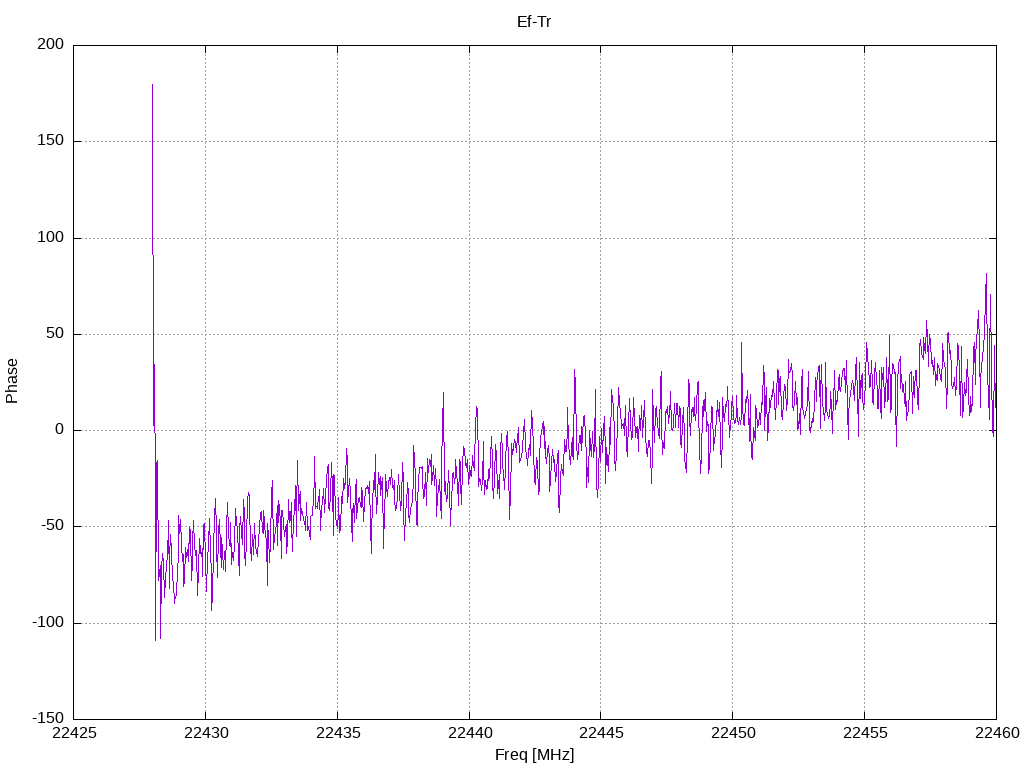
Task: Click the 22435 x-axis tick label
Action: click(x=338, y=733)
